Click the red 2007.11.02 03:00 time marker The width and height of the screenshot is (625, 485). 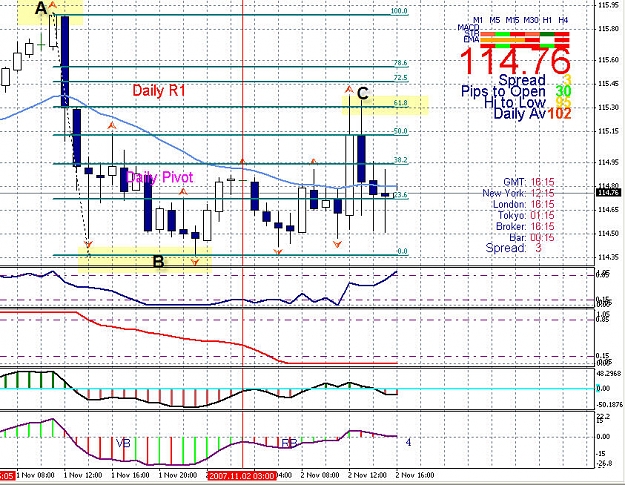(242, 476)
